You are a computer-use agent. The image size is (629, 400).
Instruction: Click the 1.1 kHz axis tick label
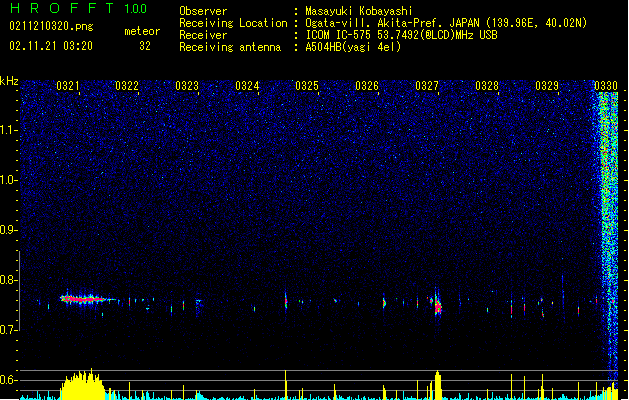click(x=8, y=130)
